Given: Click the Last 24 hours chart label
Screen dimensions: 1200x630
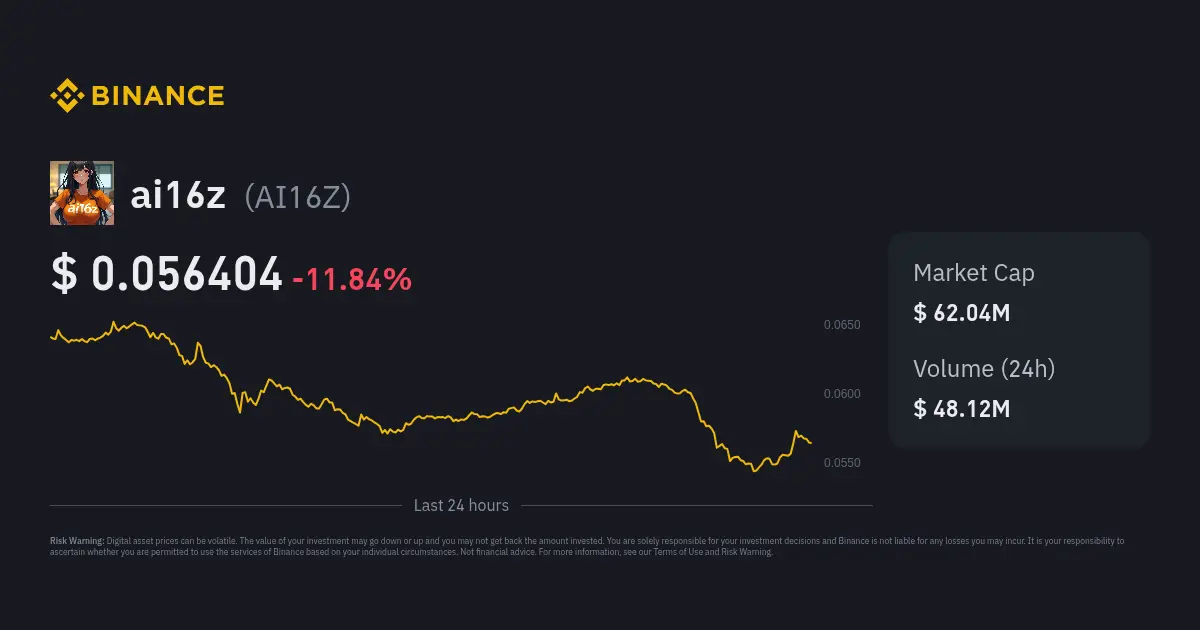Looking at the screenshot, I should pos(461,506).
